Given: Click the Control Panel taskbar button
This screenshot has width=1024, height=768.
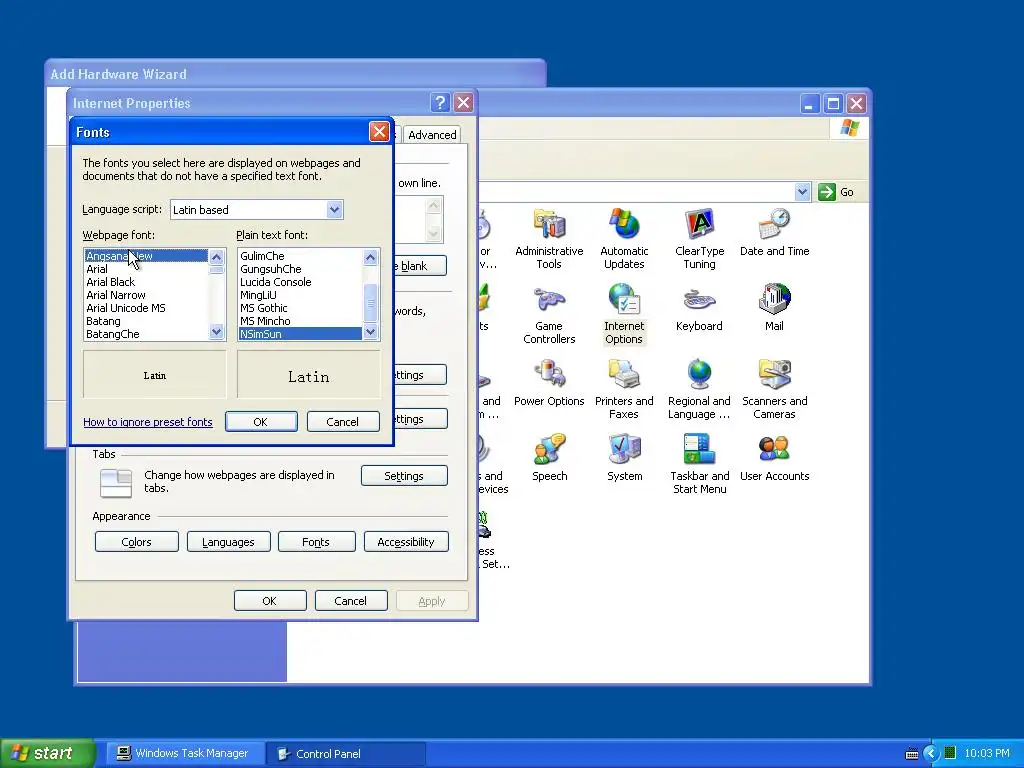Looking at the screenshot, I should coord(345,754).
